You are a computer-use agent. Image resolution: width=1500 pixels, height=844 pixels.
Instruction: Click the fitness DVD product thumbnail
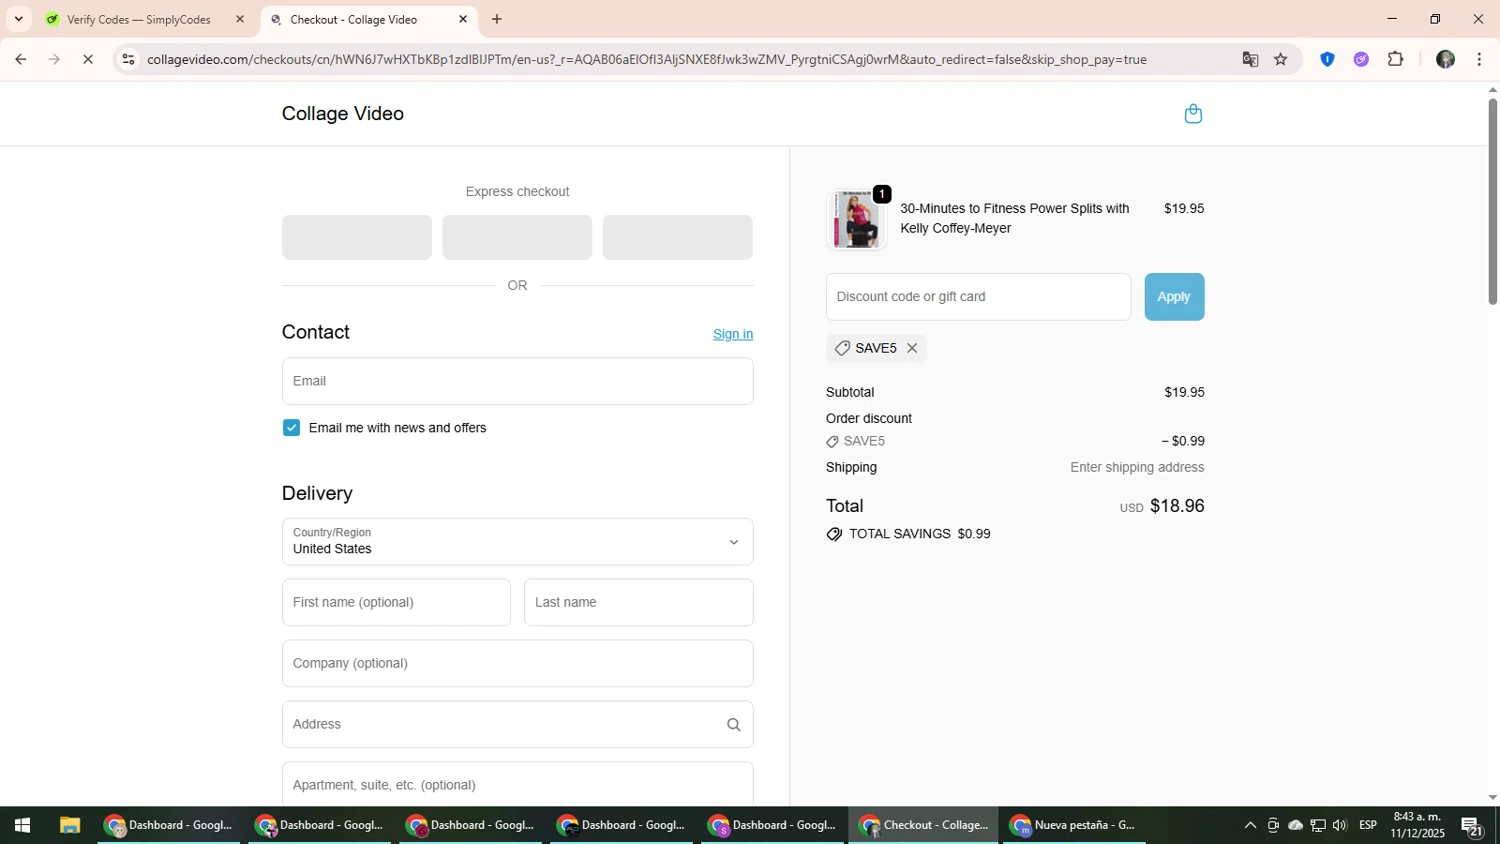857,219
